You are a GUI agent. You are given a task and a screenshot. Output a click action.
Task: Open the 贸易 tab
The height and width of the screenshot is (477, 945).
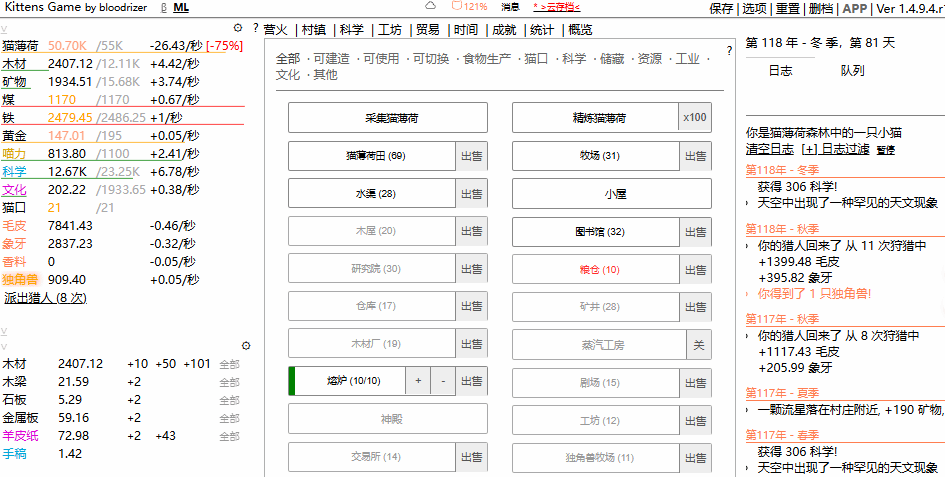[427, 30]
